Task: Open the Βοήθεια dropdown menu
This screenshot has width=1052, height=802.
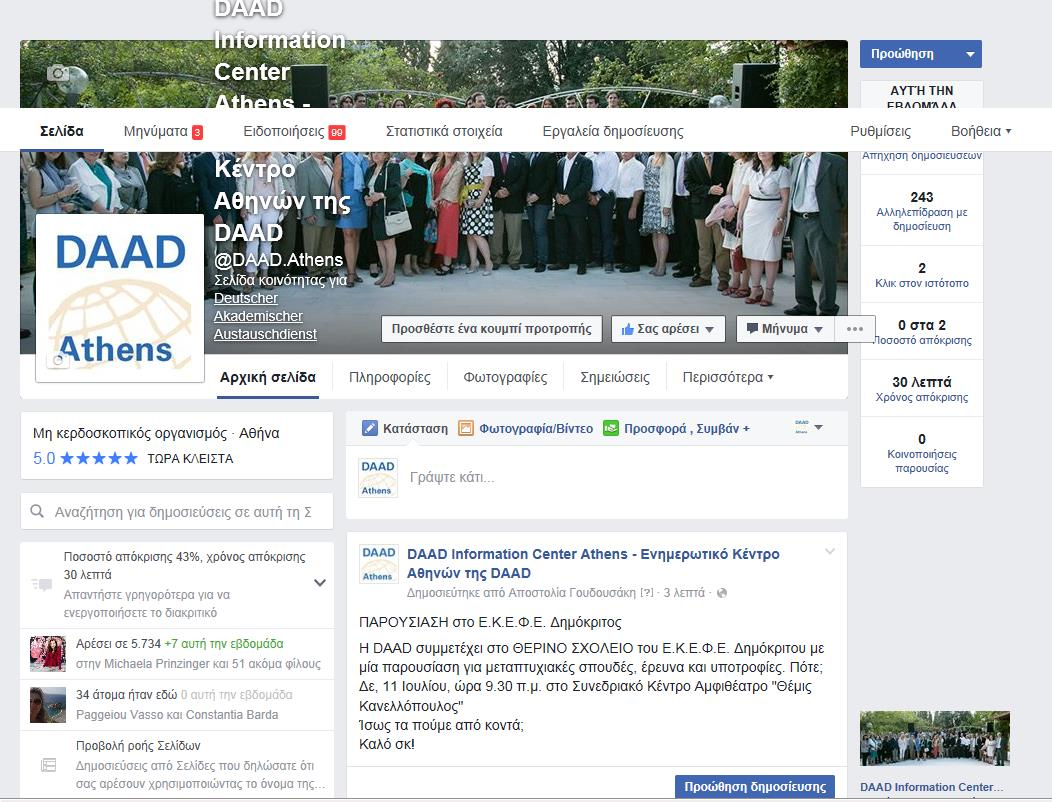Action: tap(981, 131)
